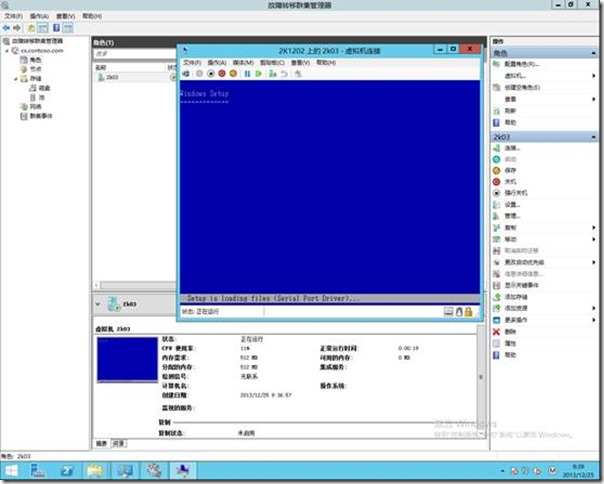Click red 关机 action under 2k03

(x=510, y=182)
